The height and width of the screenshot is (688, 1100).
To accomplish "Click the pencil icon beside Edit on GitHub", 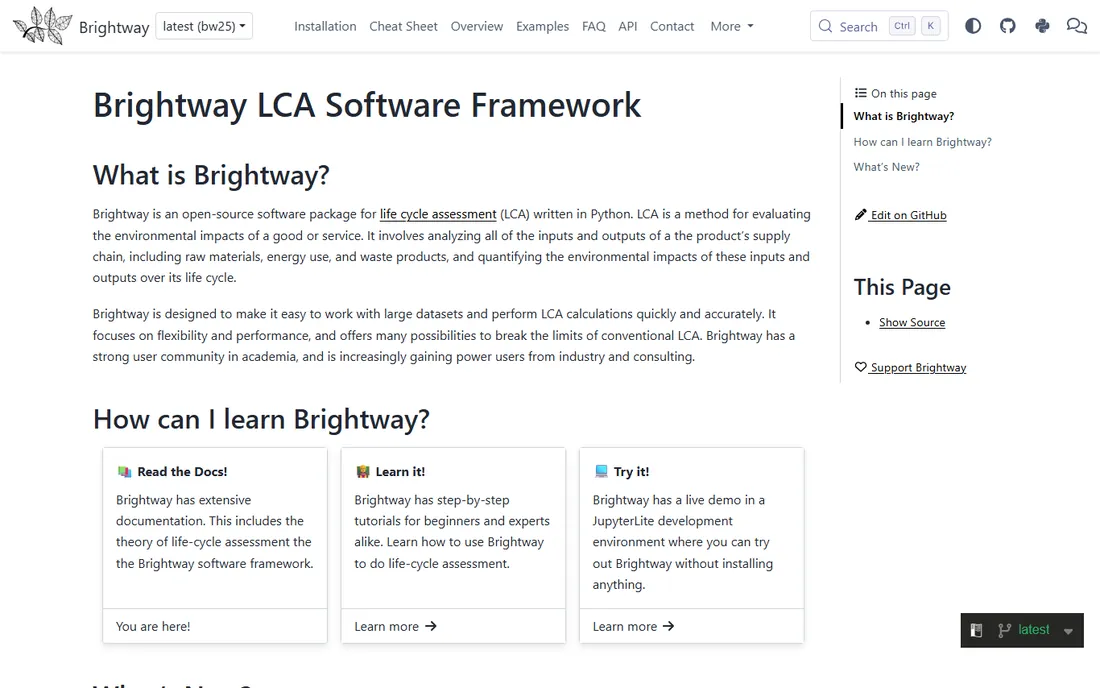I will pyautogui.click(x=860, y=215).
